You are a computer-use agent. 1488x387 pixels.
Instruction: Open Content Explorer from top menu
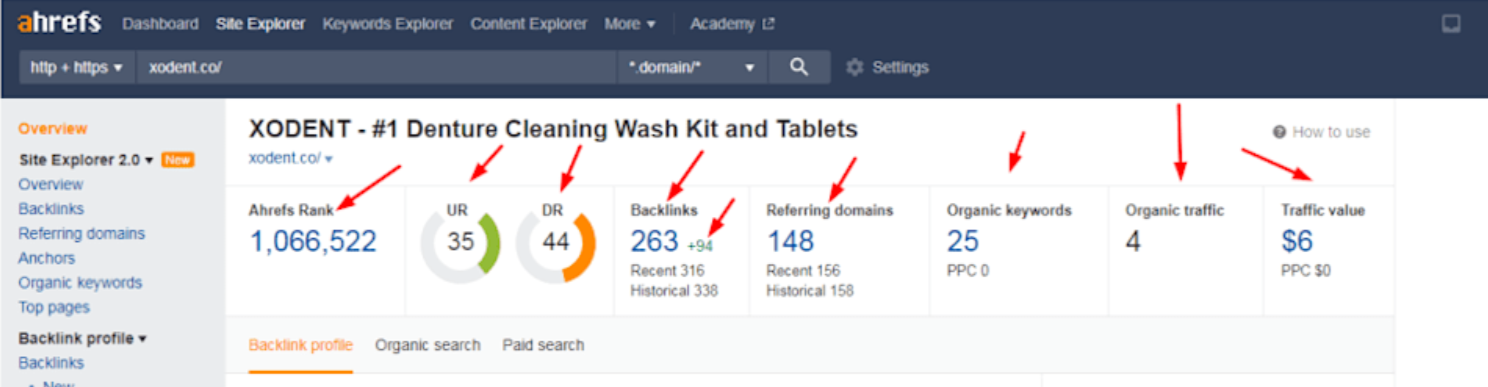529,23
